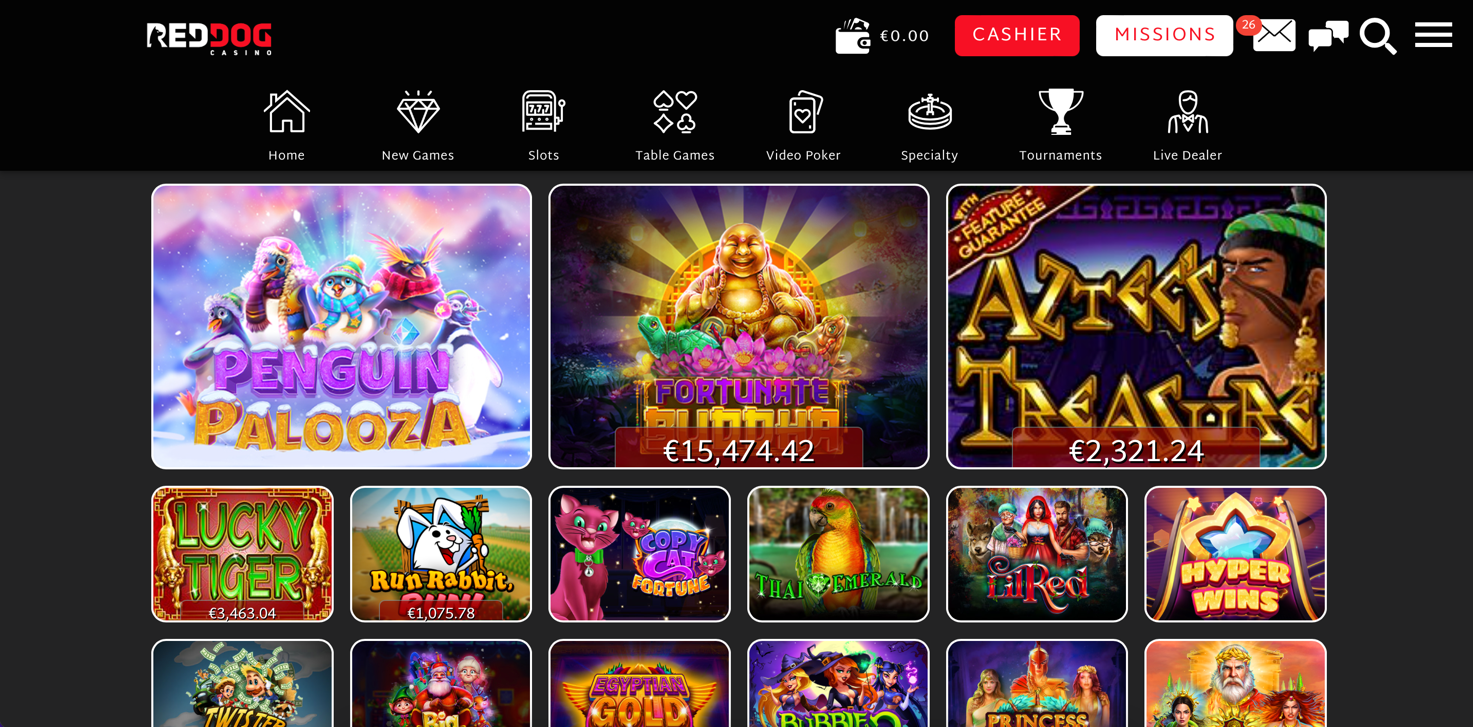The height and width of the screenshot is (727, 1473).
Task: Click the Red Dog Casino logo
Action: point(209,38)
